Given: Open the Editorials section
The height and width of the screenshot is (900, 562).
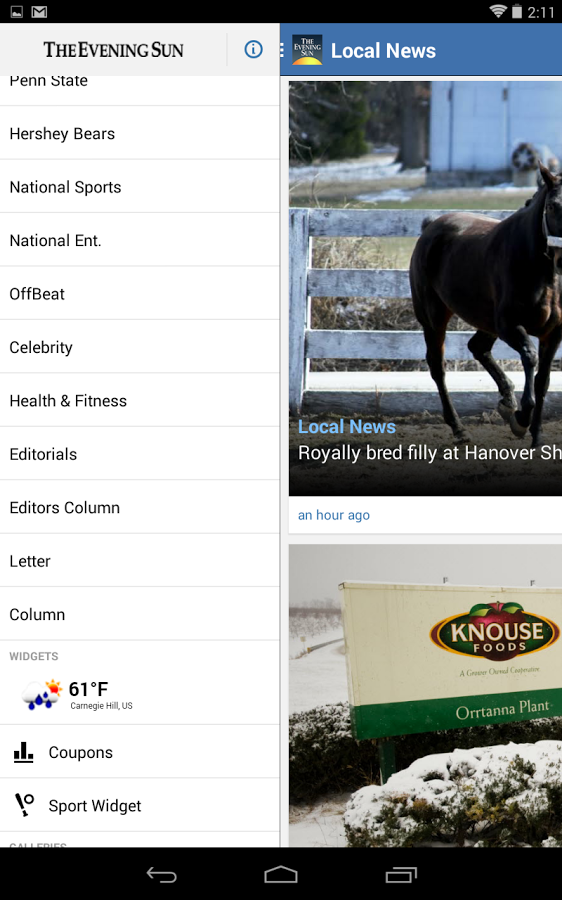Looking at the screenshot, I should 139,453.
